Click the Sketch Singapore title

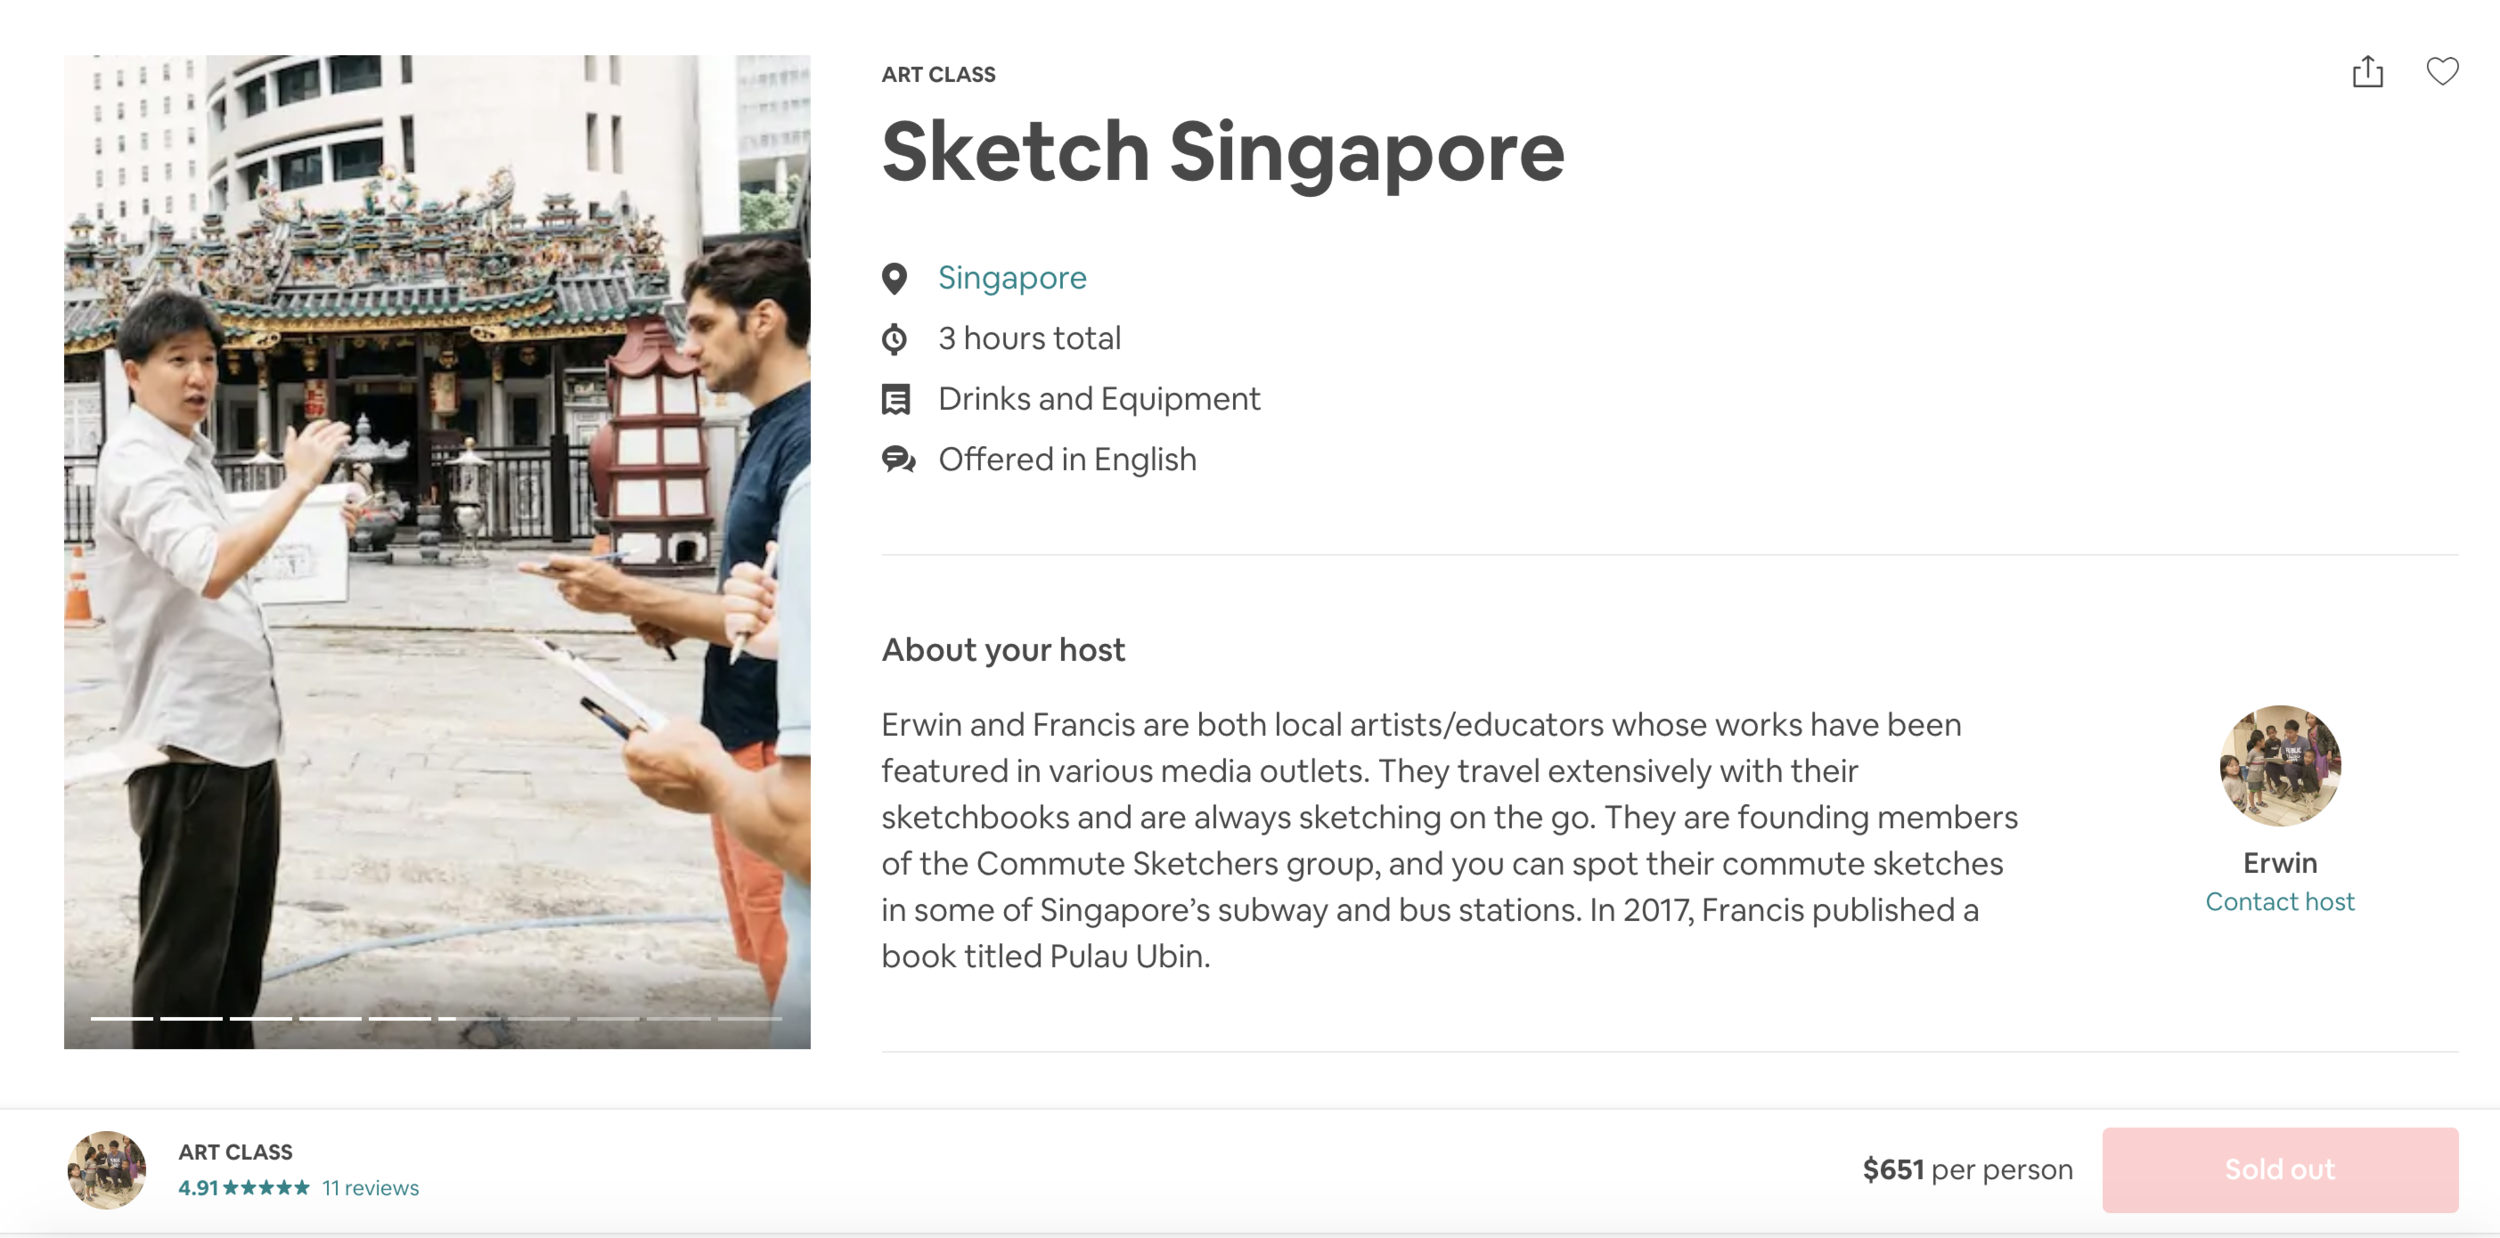(x=1222, y=152)
